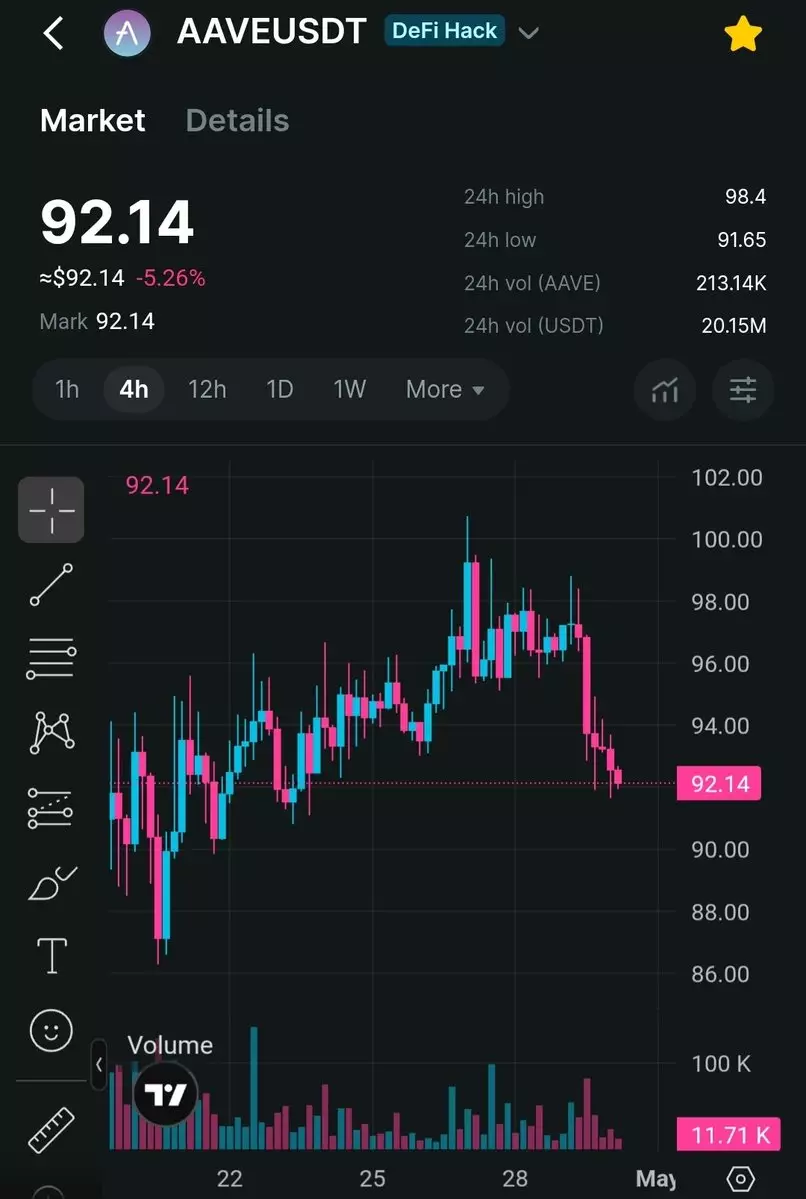Screen dimensions: 806x1199
Task: Click the -5.26% change value
Action: pyautogui.click(x=171, y=278)
